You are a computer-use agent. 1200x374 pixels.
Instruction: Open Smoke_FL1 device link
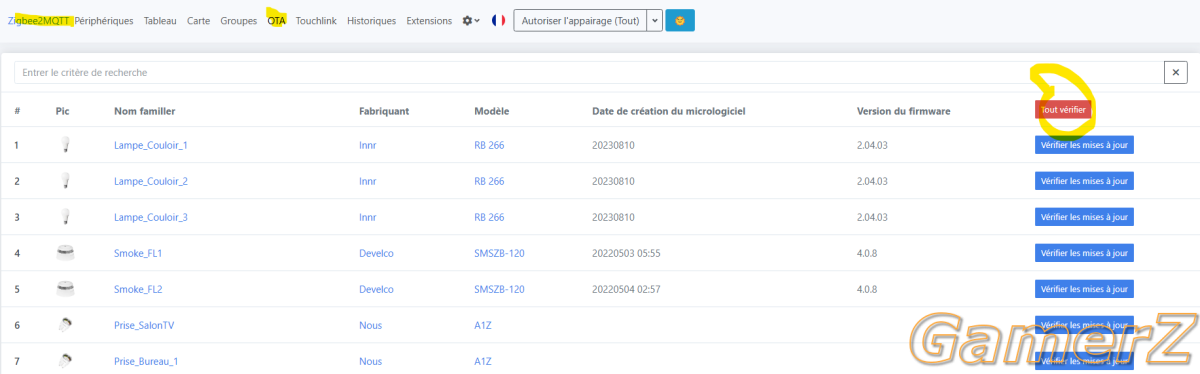tap(138, 253)
